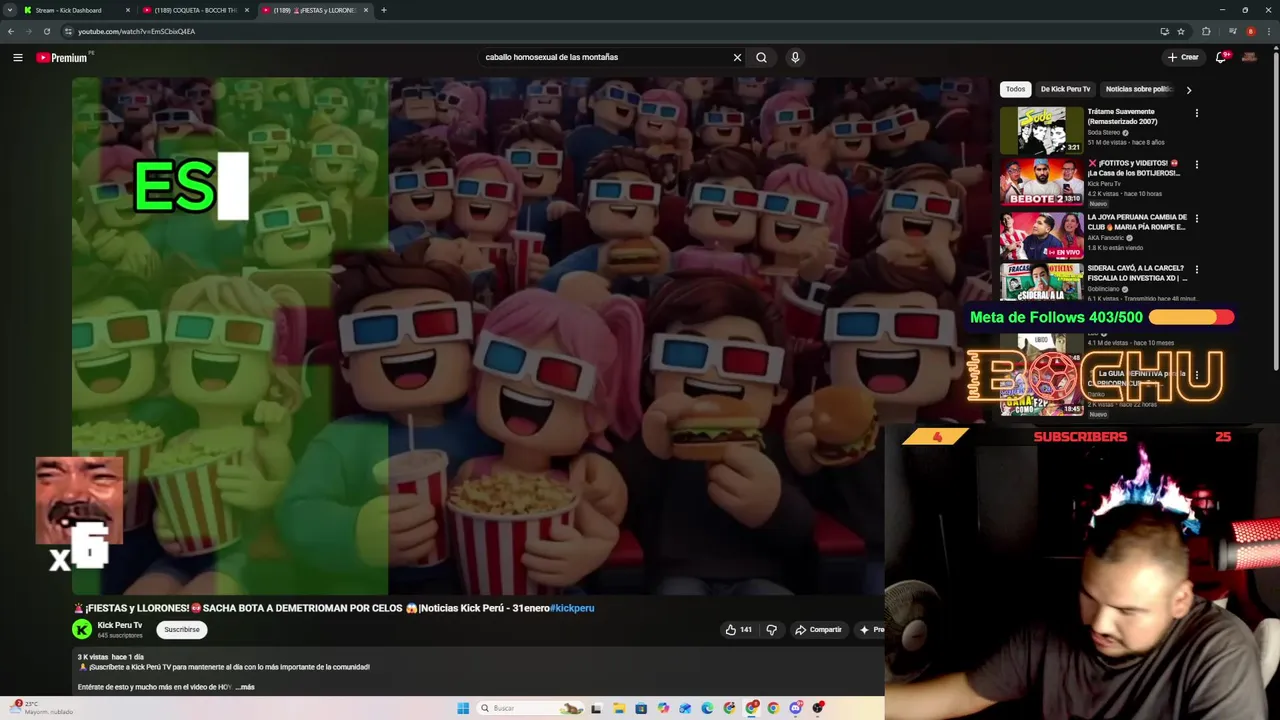Open Copilot from the taskbar

(663, 708)
